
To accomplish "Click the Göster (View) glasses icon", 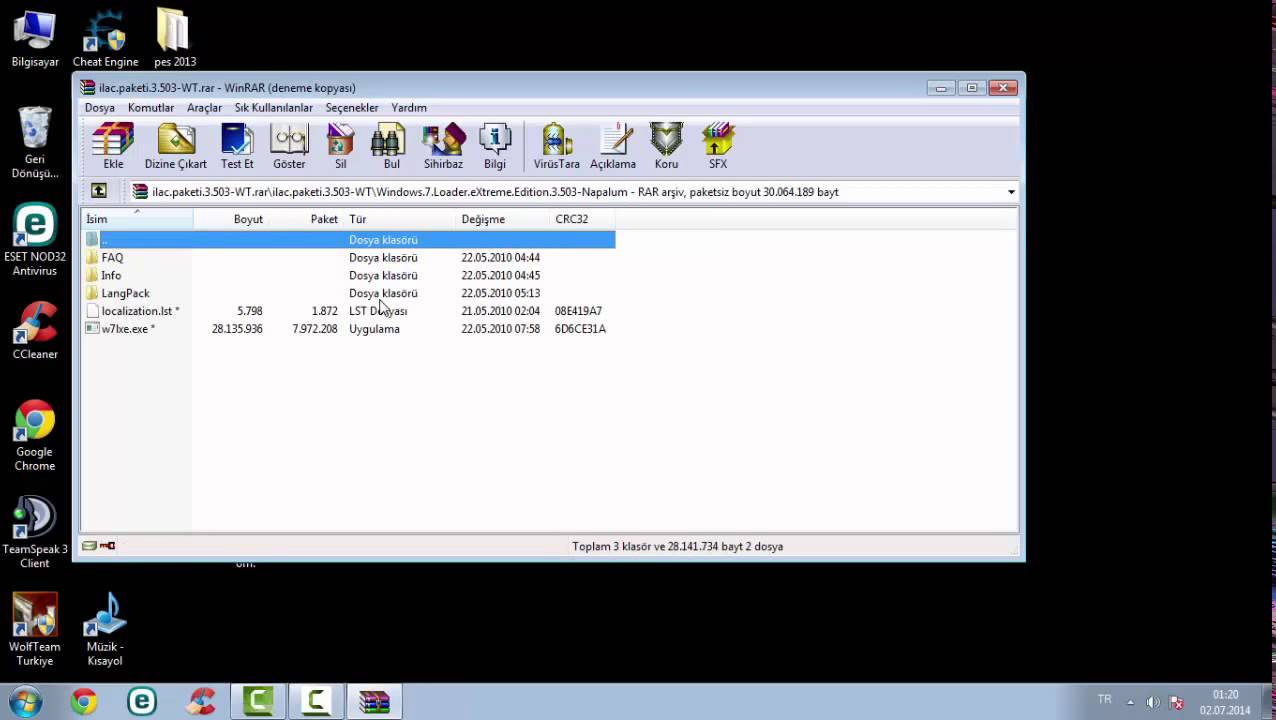I will (289, 146).
